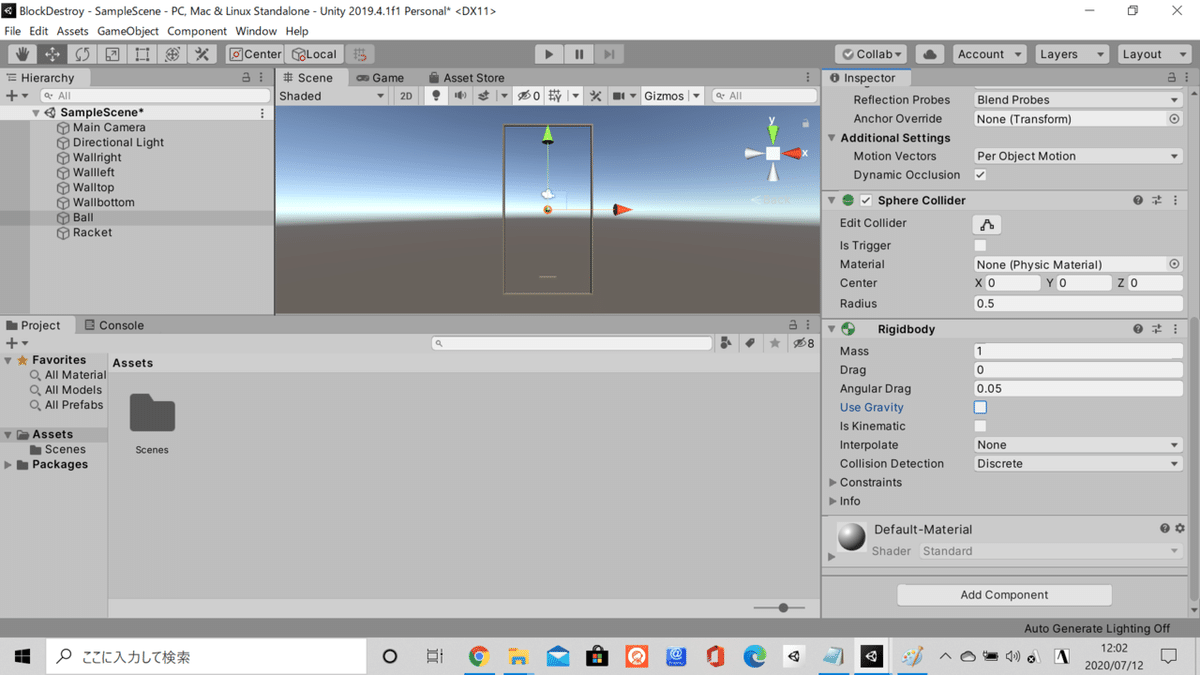Select the Rect tool
The width and height of the screenshot is (1200, 675).
coord(142,54)
